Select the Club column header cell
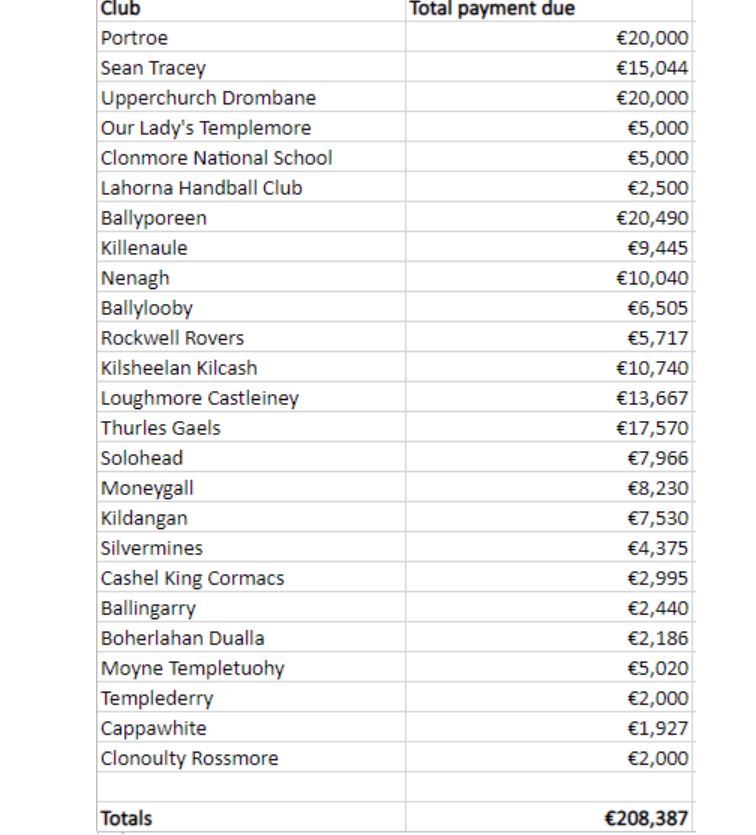The width and height of the screenshot is (756, 835). click(251, 10)
